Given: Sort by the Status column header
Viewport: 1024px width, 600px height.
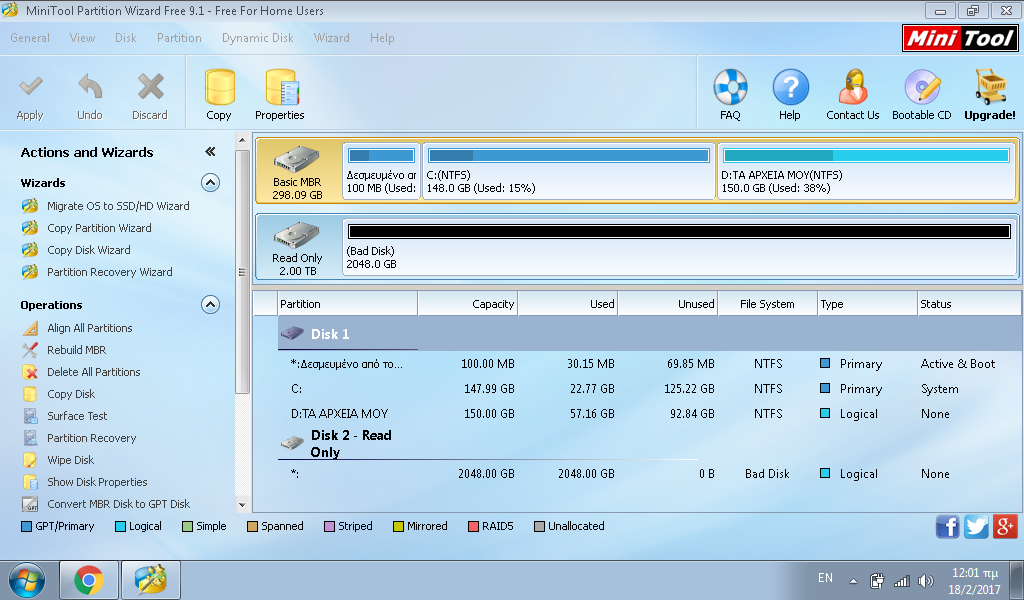Looking at the screenshot, I should pyautogui.click(x=968, y=304).
